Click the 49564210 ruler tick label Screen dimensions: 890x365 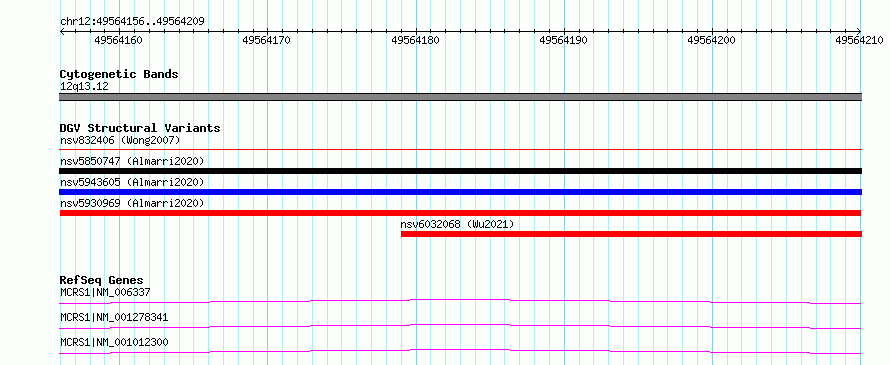pyautogui.click(x=860, y=40)
